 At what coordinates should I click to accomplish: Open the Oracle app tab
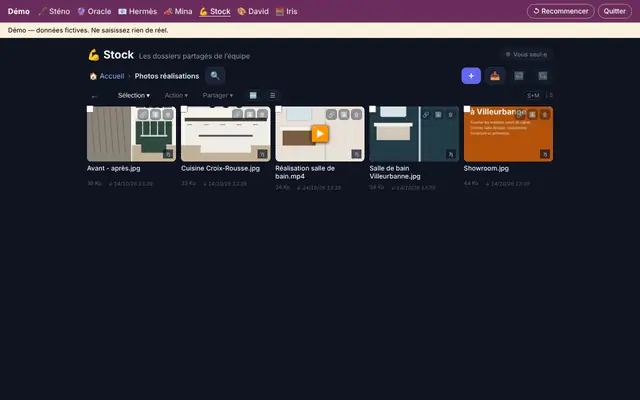click(94, 11)
